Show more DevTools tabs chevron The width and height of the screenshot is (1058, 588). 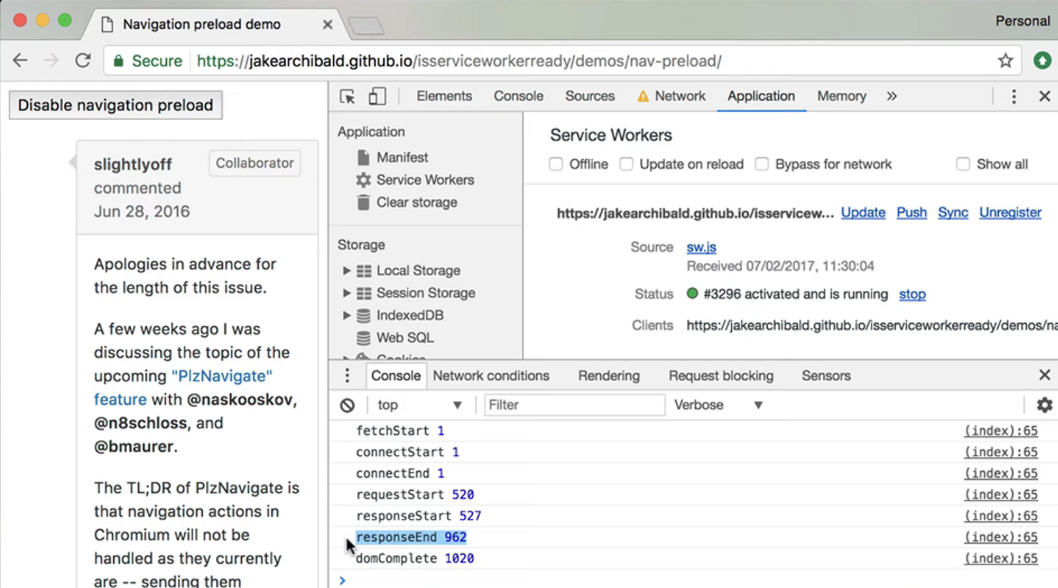click(891, 97)
